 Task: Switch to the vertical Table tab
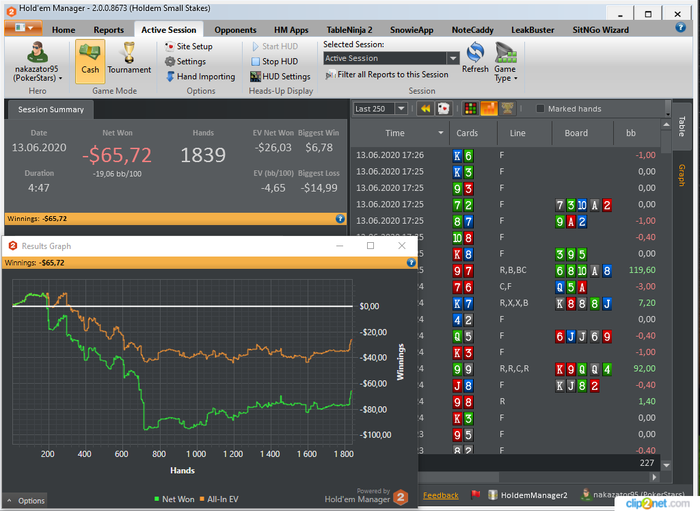pyautogui.click(x=682, y=126)
